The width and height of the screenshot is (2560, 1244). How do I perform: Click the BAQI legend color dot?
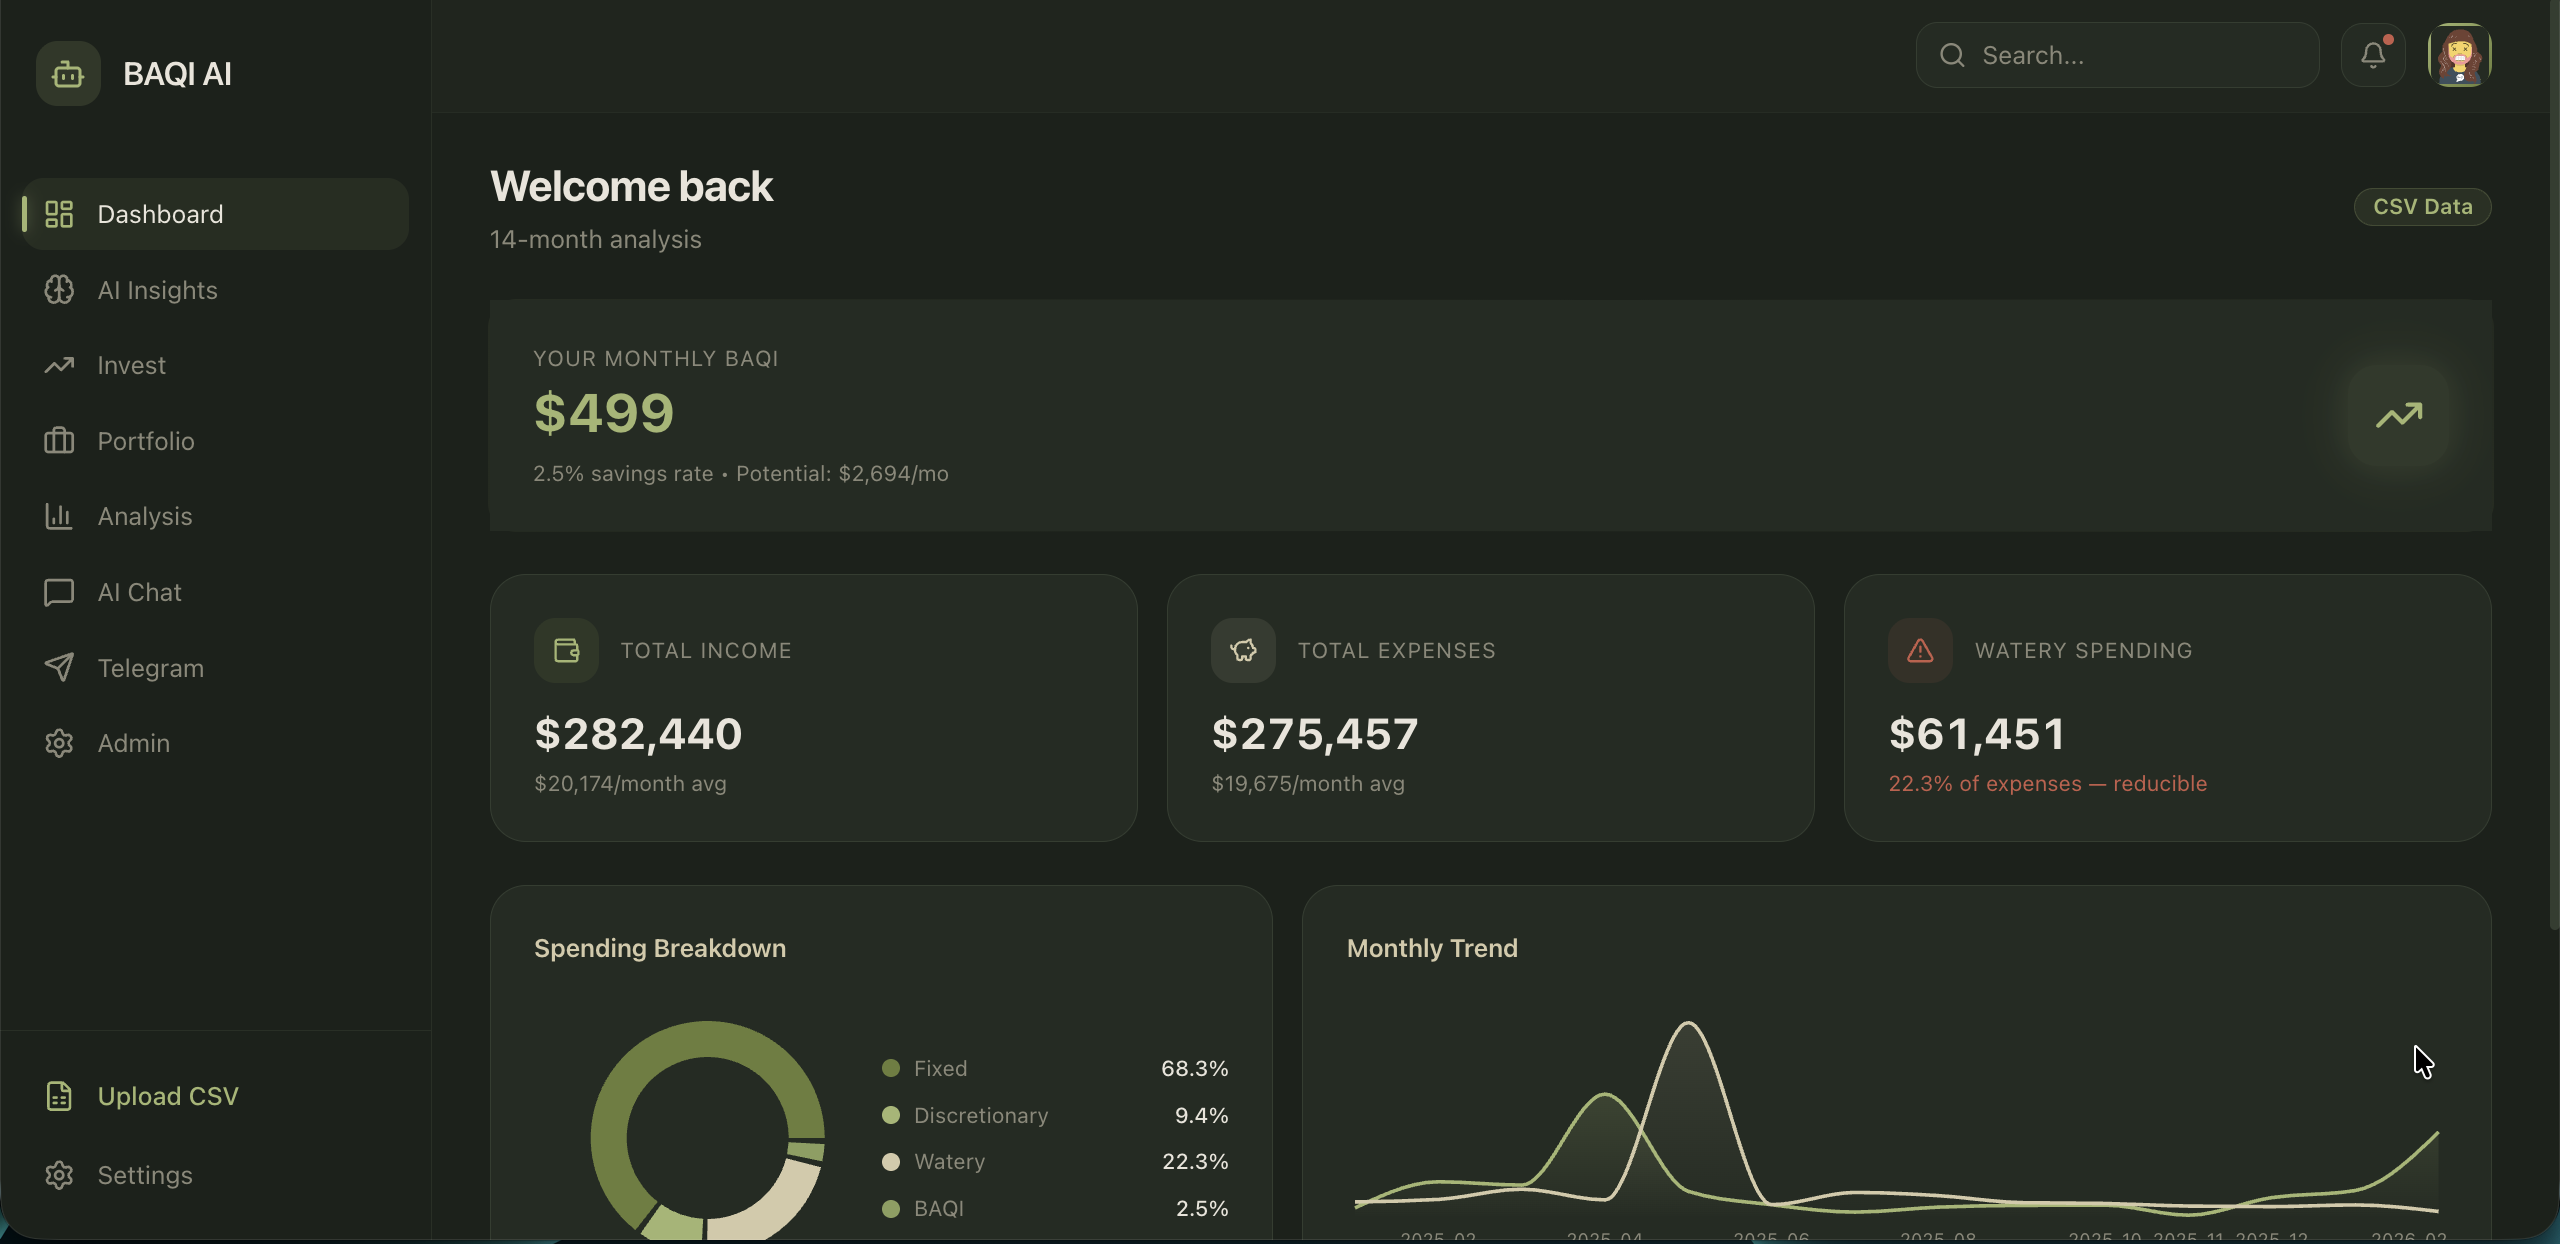(x=890, y=1208)
